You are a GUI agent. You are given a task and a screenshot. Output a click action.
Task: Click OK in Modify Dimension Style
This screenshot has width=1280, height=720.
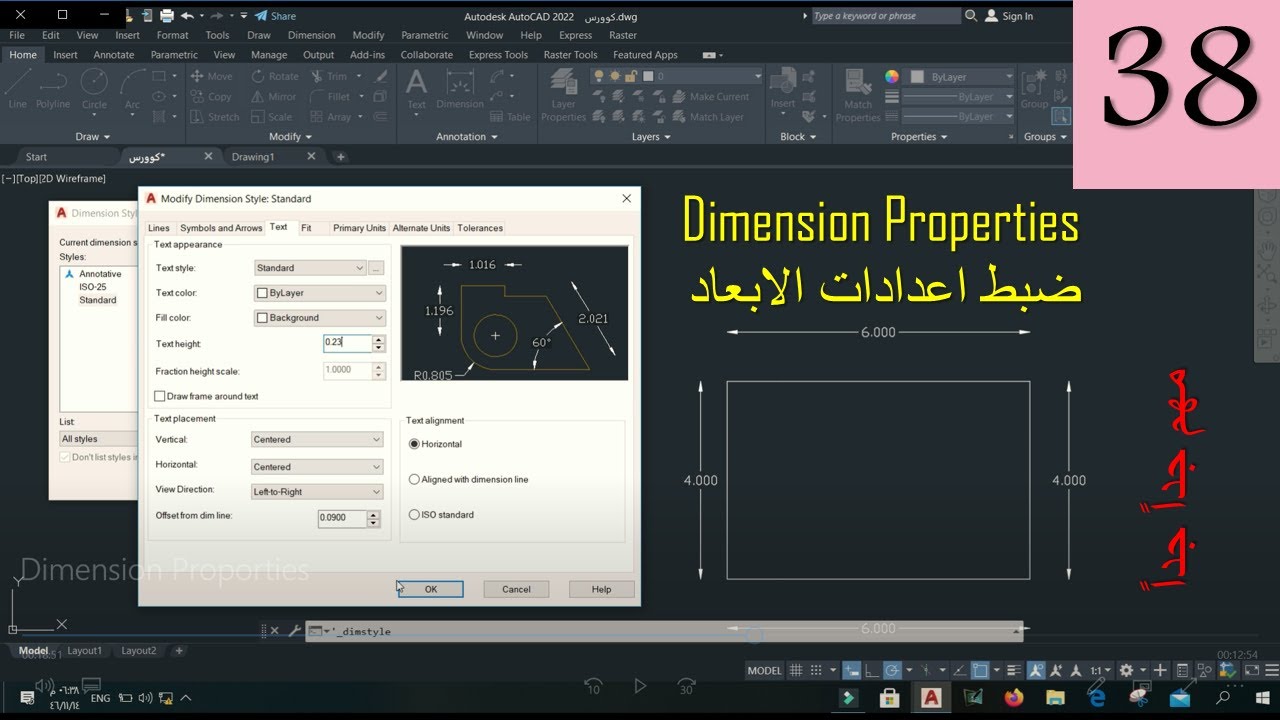coord(431,589)
